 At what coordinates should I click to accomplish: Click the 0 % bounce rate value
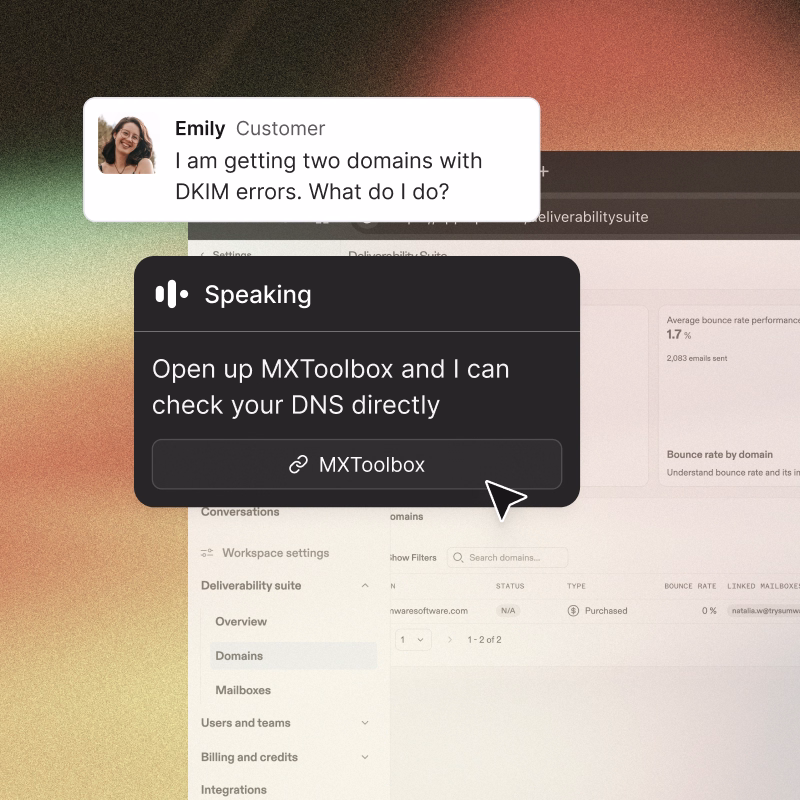pyautogui.click(x=709, y=611)
